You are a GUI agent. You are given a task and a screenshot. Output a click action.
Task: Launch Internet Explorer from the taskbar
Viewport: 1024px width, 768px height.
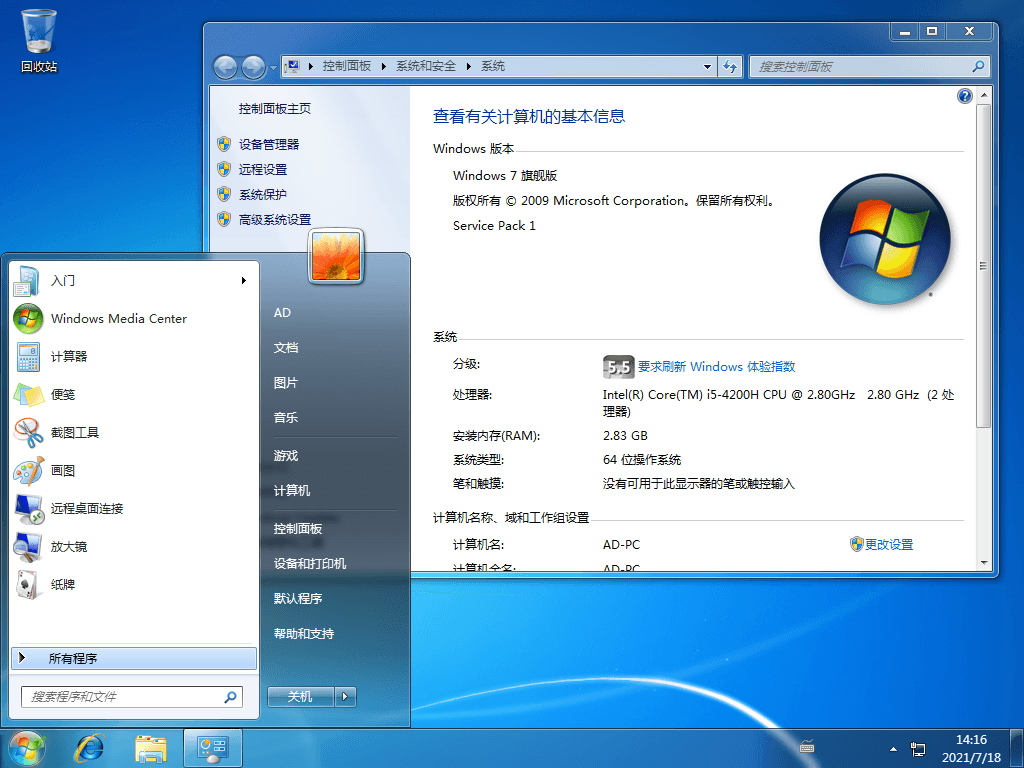[x=89, y=748]
